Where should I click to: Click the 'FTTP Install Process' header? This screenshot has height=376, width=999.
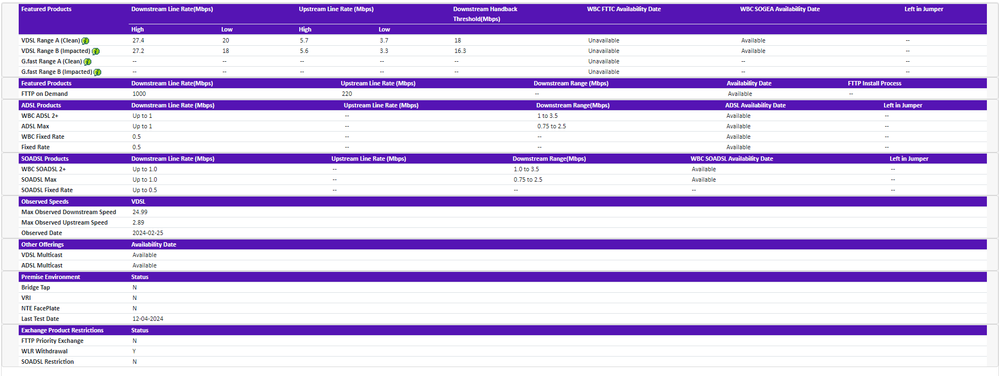pos(874,83)
